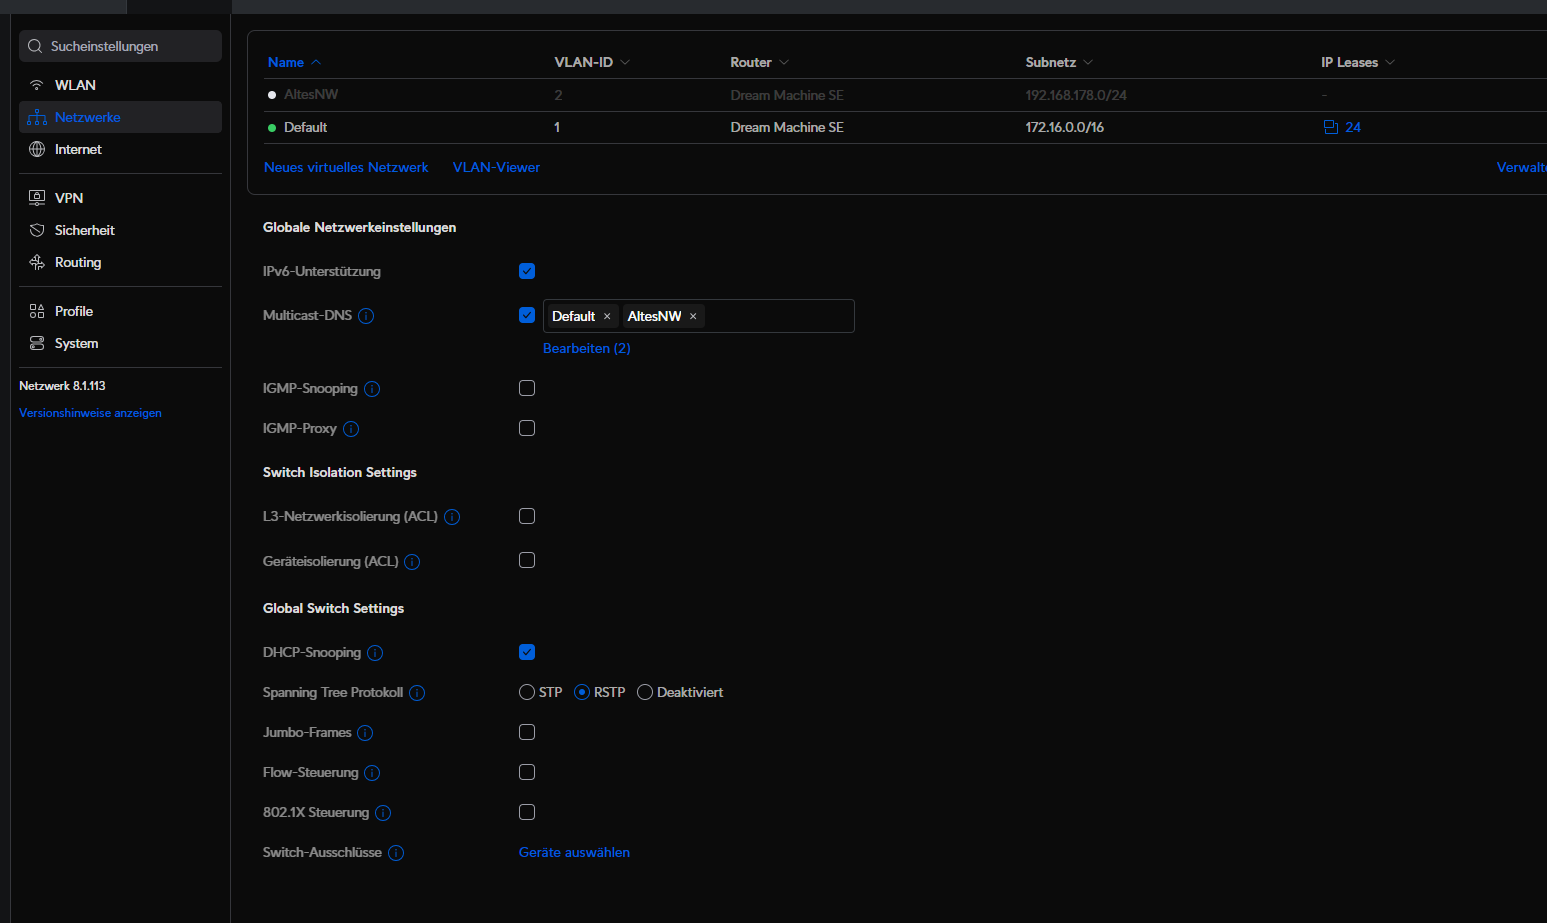Click the Internet globe icon
1547x923 pixels.
coord(37,149)
